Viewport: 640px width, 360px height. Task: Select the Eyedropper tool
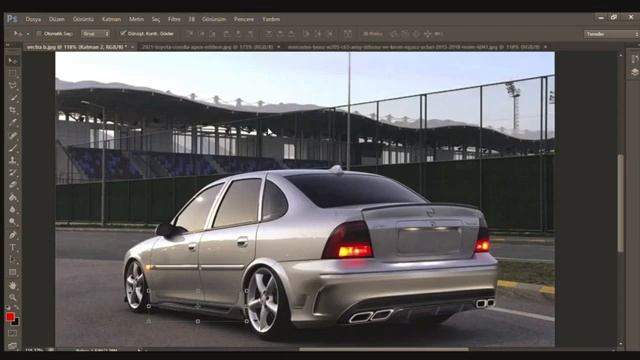(x=13, y=122)
